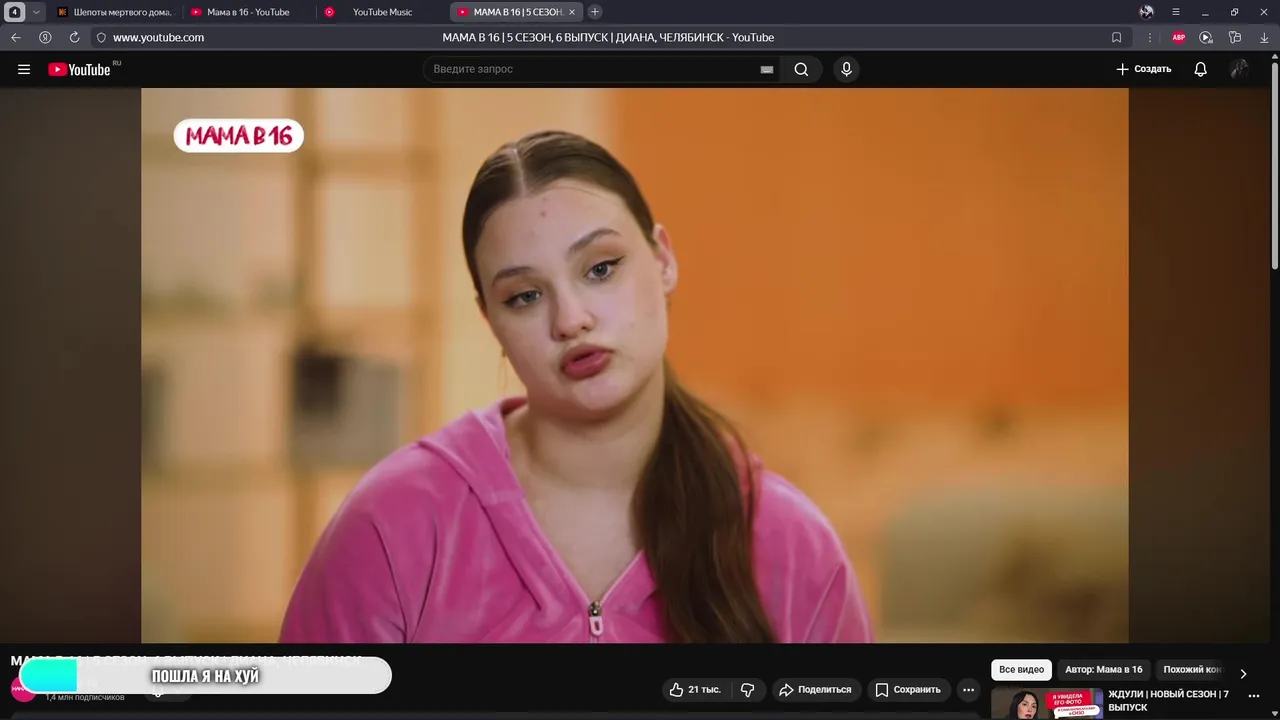
Task: Select the Похожий контент chip
Action: click(1192, 670)
